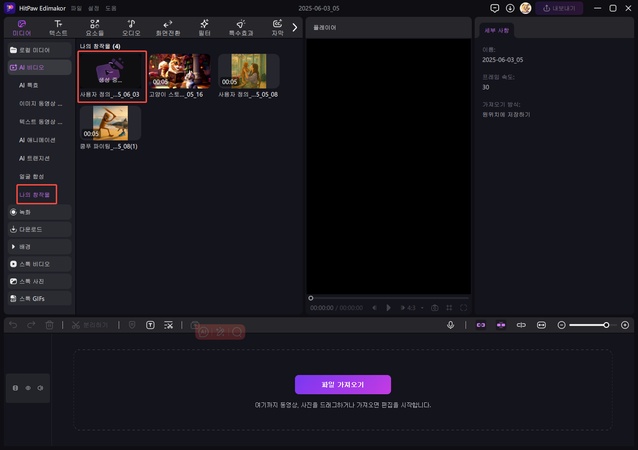
Task: Toggle the purple magnetic snap icon
Action: tap(501, 325)
